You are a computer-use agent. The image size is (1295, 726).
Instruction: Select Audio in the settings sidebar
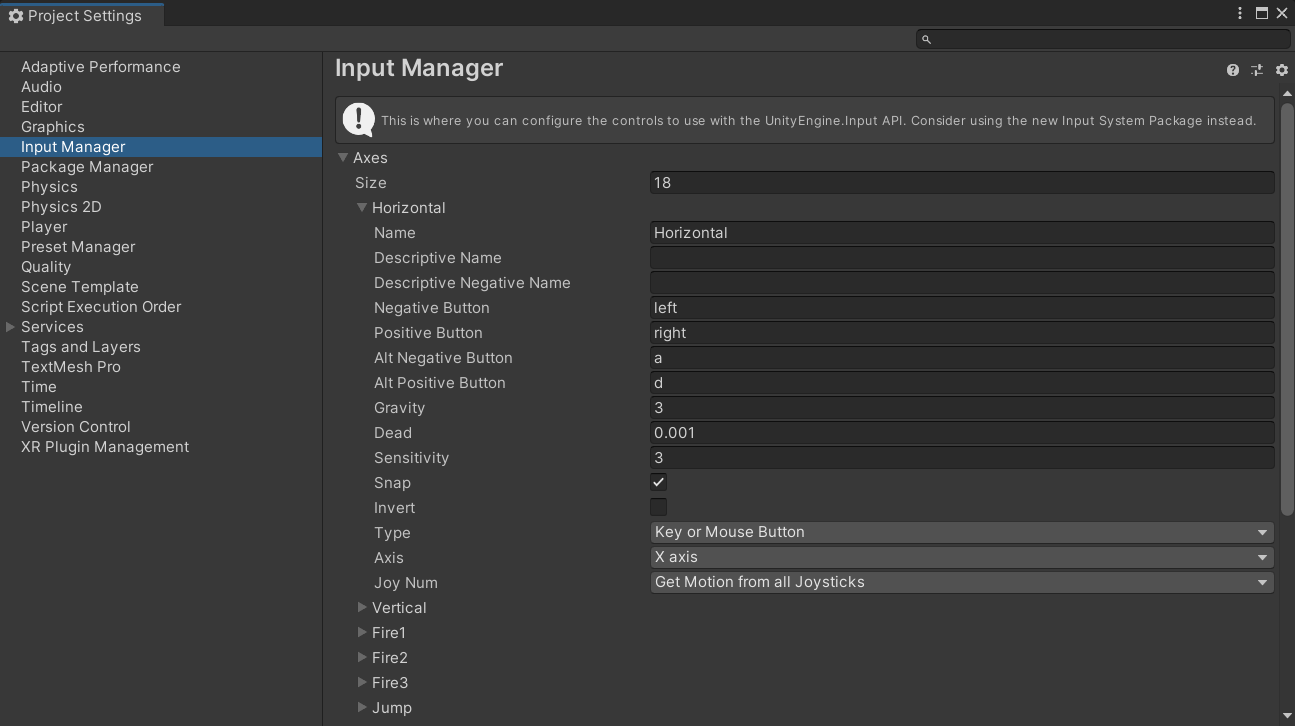tap(40, 87)
